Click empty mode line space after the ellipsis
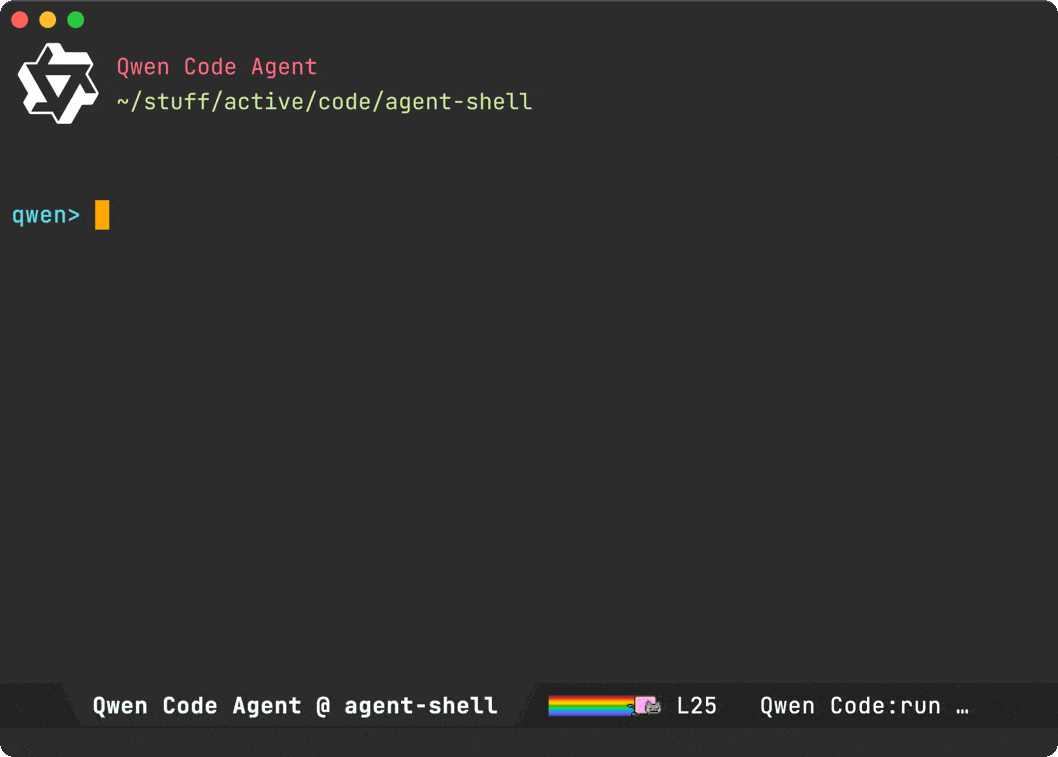Image resolution: width=1058 pixels, height=757 pixels. [x=1012, y=706]
